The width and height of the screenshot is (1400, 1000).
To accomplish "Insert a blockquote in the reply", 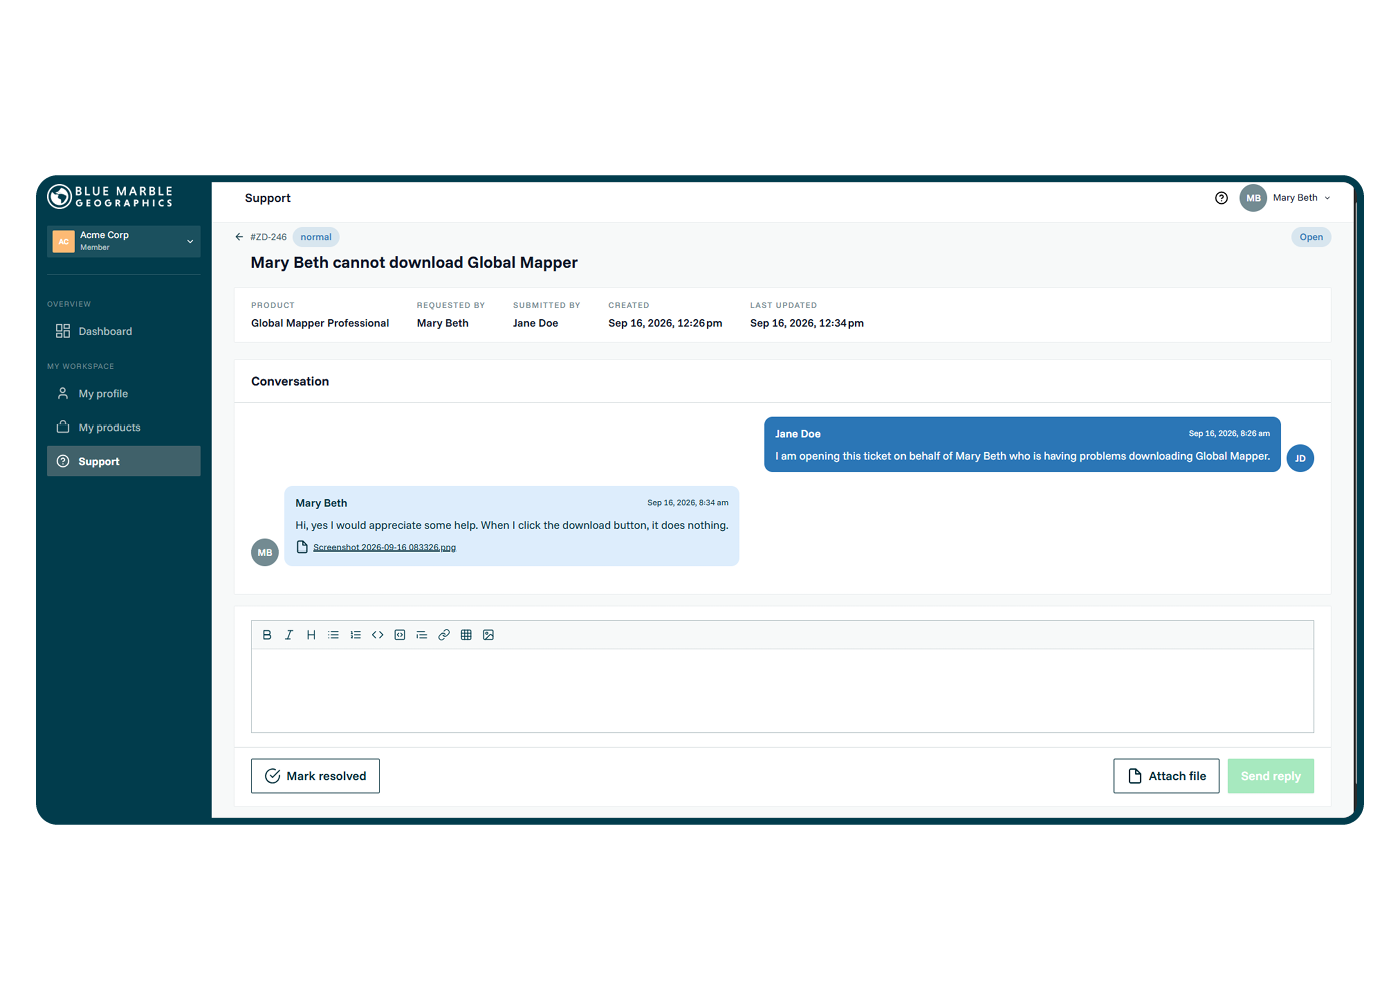I will [x=422, y=635].
